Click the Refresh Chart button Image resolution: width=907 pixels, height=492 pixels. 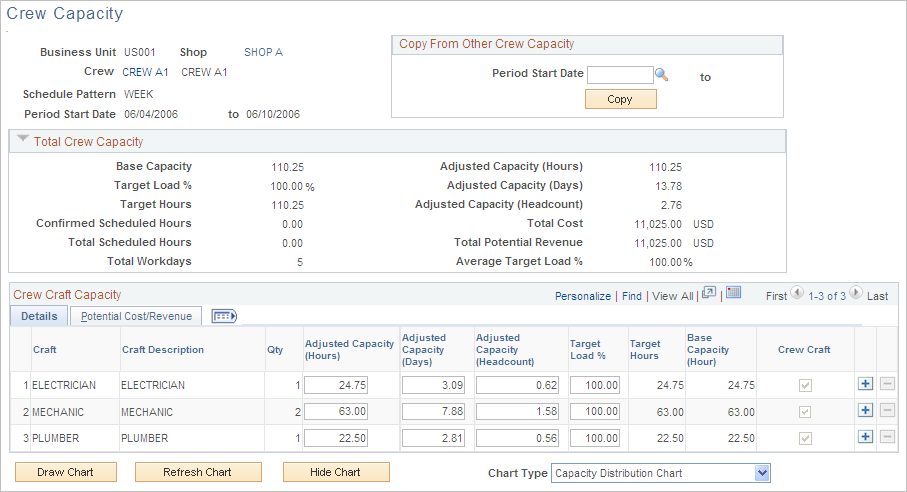198,472
